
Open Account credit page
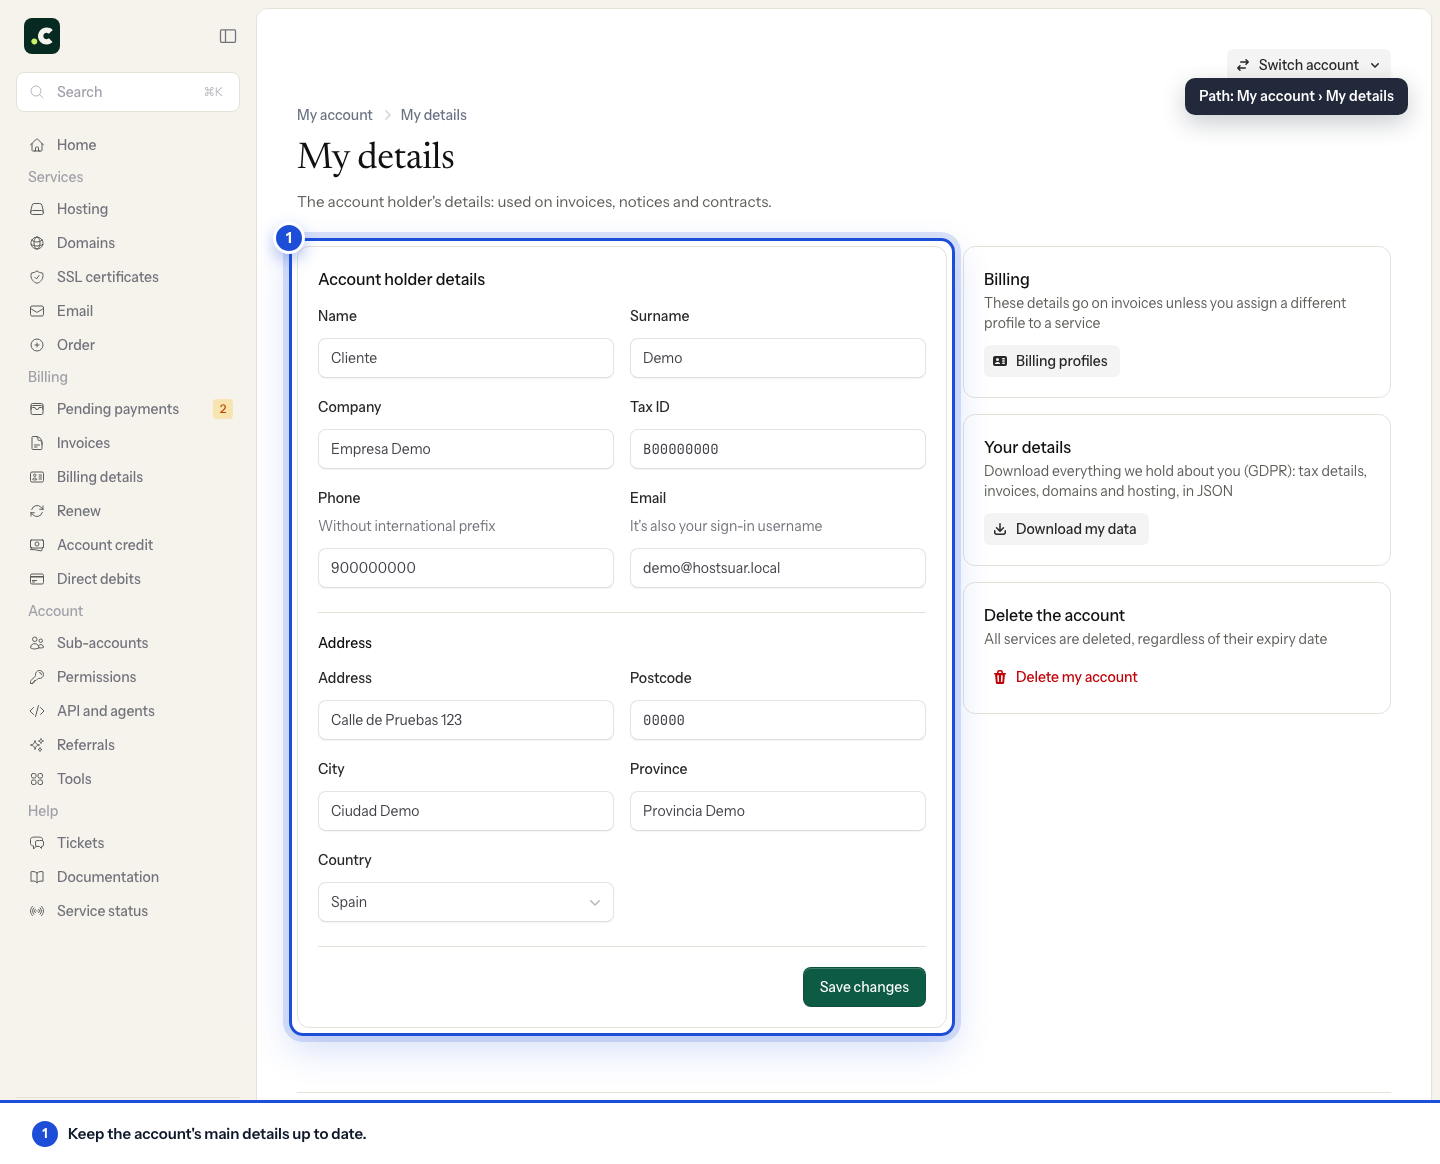pyautogui.click(x=128, y=545)
